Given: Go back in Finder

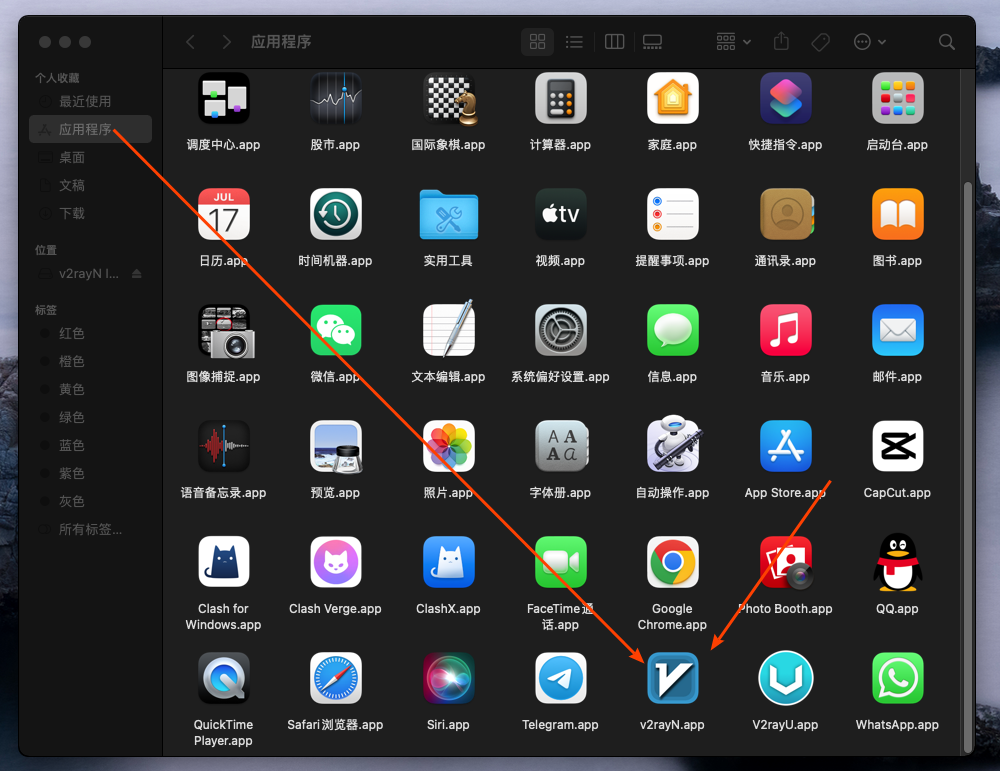Looking at the screenshot, I should pos(190,41).
